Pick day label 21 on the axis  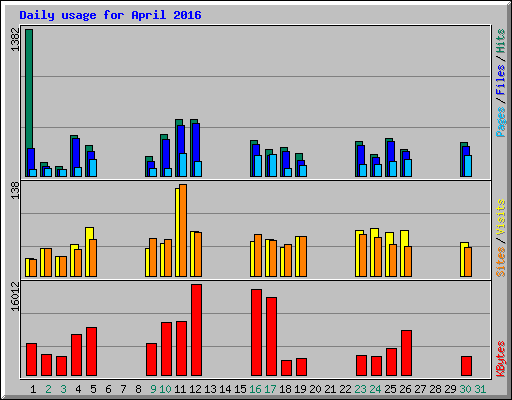(330, 389)
